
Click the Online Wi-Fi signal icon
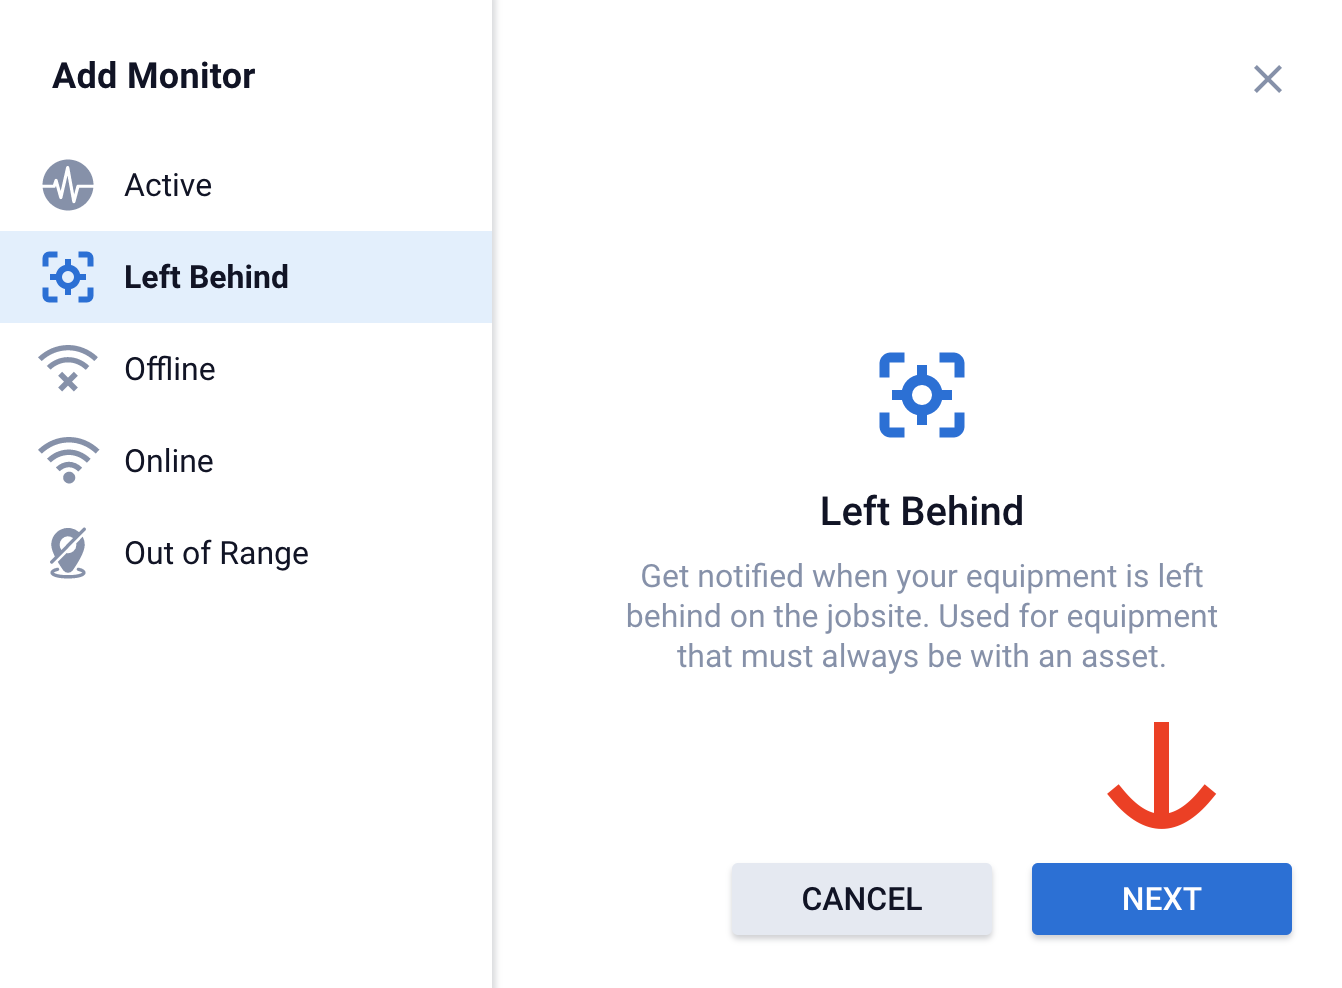point(68,461)
